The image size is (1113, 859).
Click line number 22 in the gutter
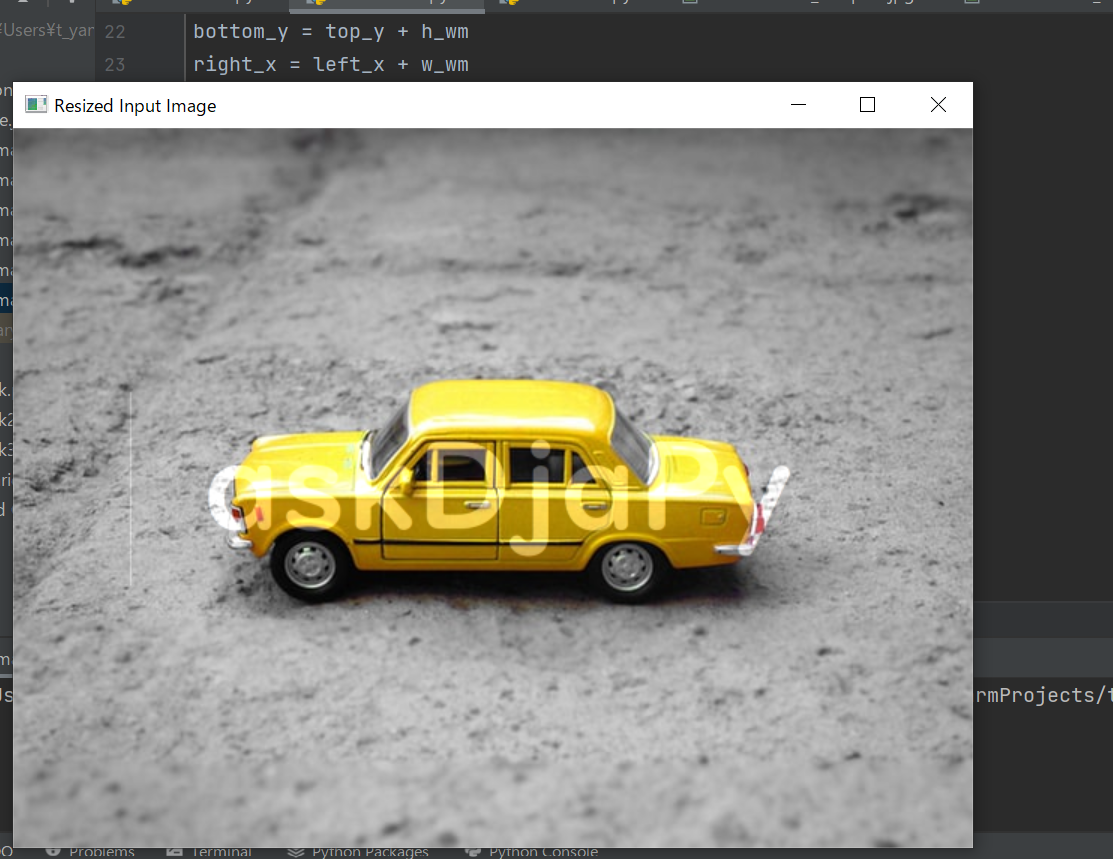(x=115, y=32)
